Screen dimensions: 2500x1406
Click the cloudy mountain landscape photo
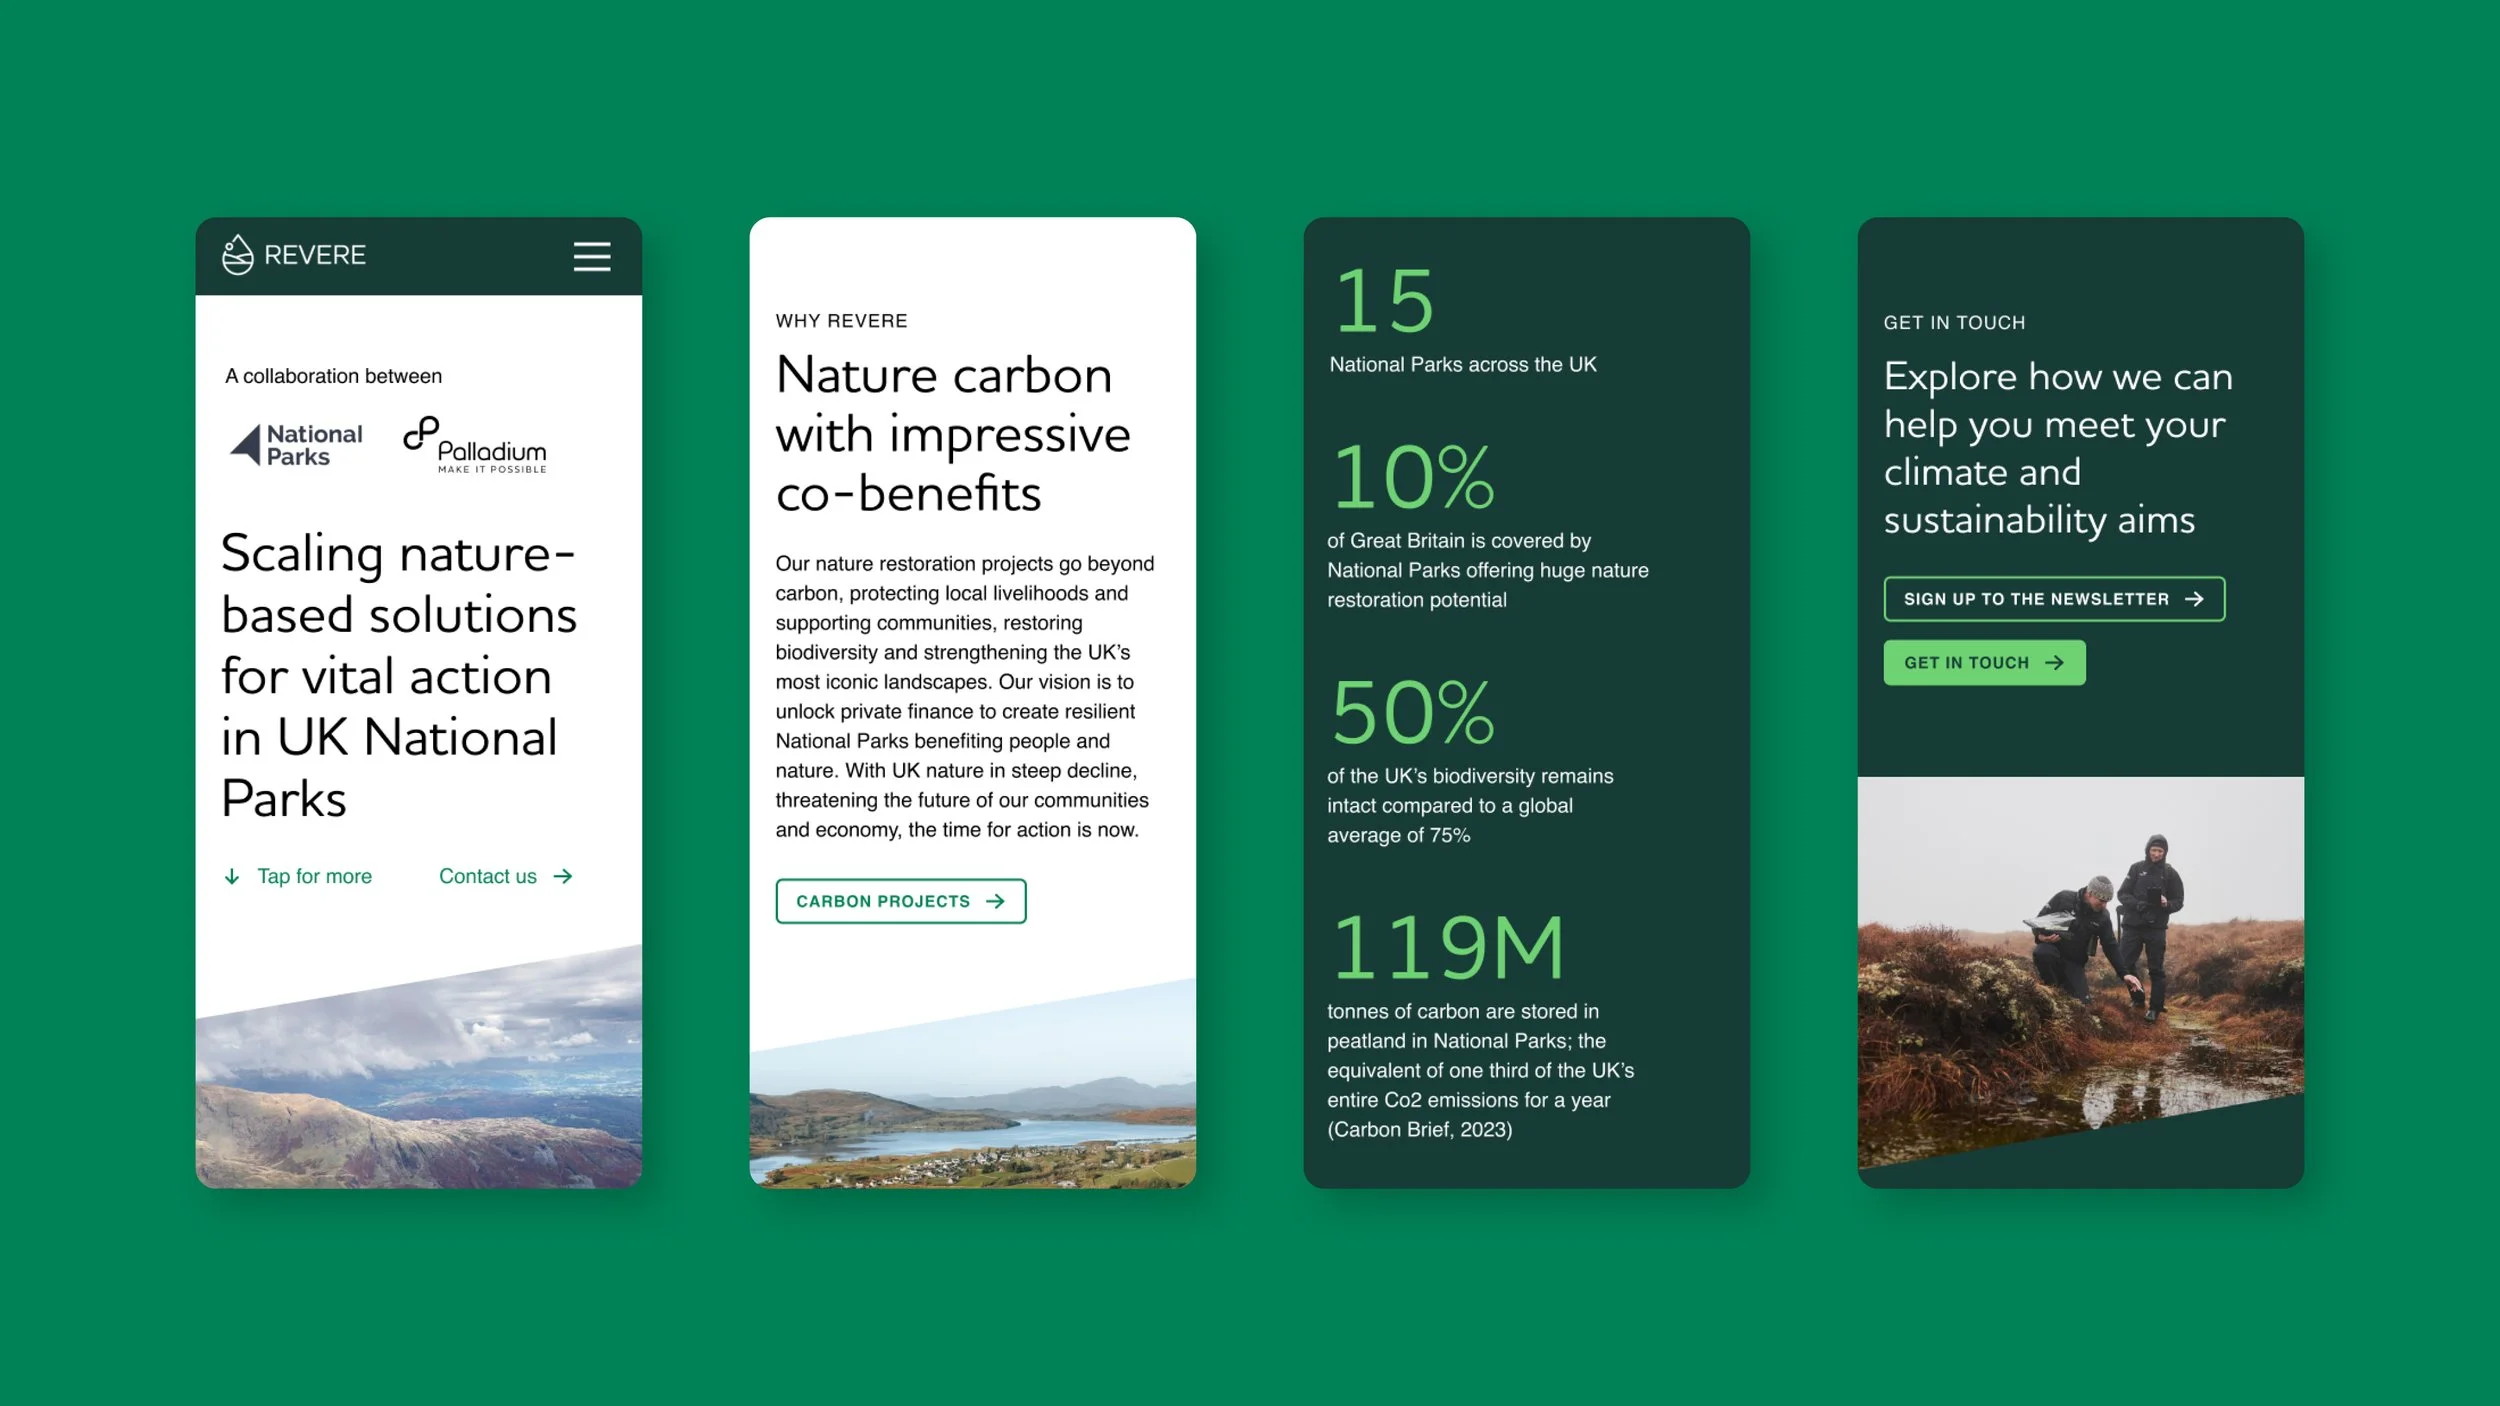[x=418, y=1090]
